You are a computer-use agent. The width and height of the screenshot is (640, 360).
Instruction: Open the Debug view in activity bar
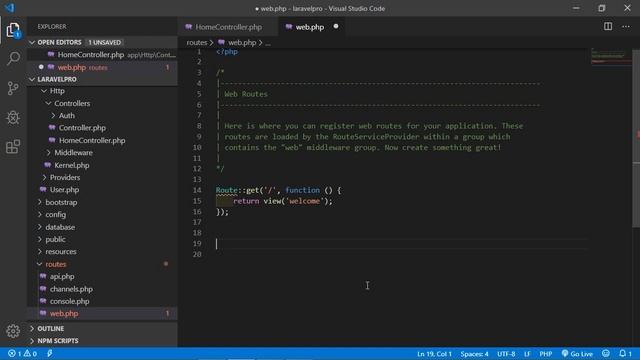click(x=13, y=118)
